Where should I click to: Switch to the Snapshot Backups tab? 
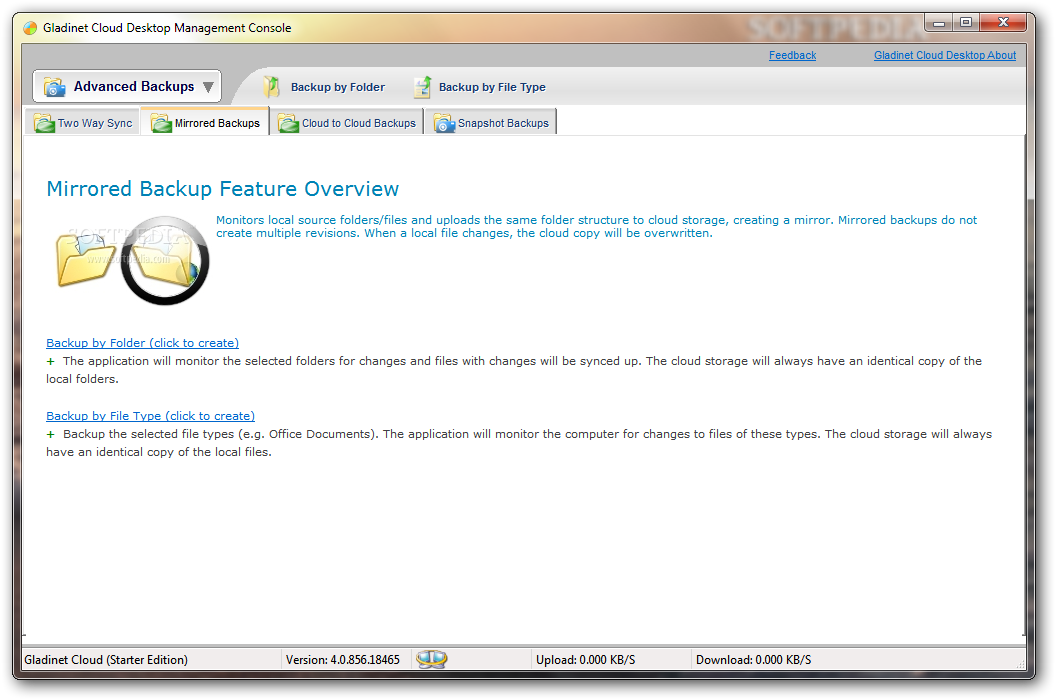[x=491, y=122]
